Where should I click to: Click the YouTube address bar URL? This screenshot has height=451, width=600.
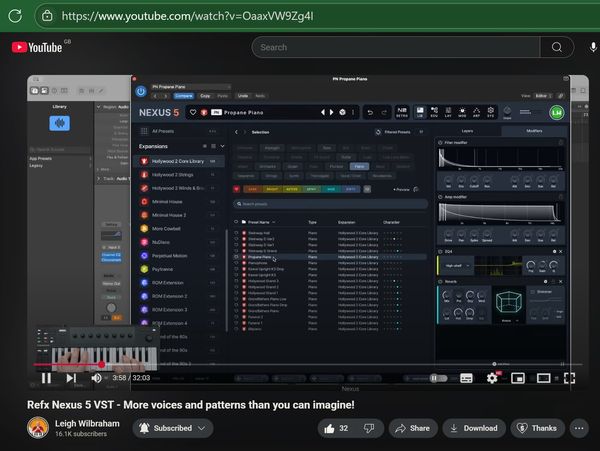187,16
